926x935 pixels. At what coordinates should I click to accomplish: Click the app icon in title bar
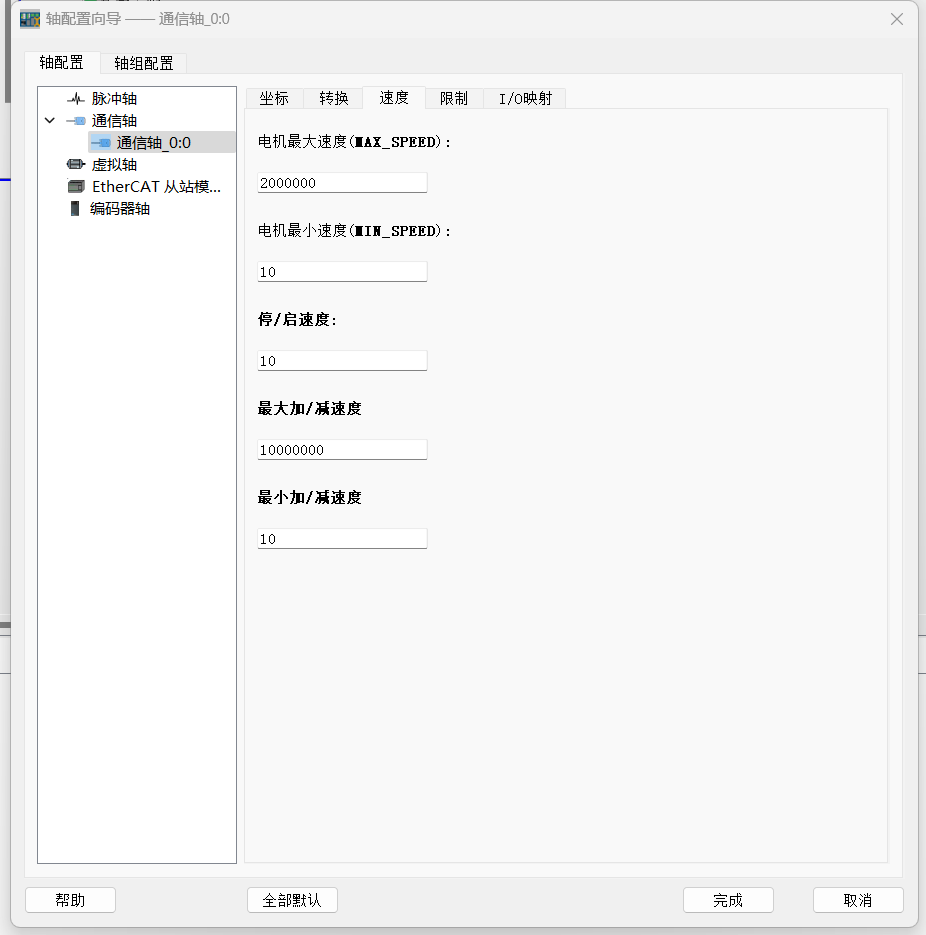[30, 19]
